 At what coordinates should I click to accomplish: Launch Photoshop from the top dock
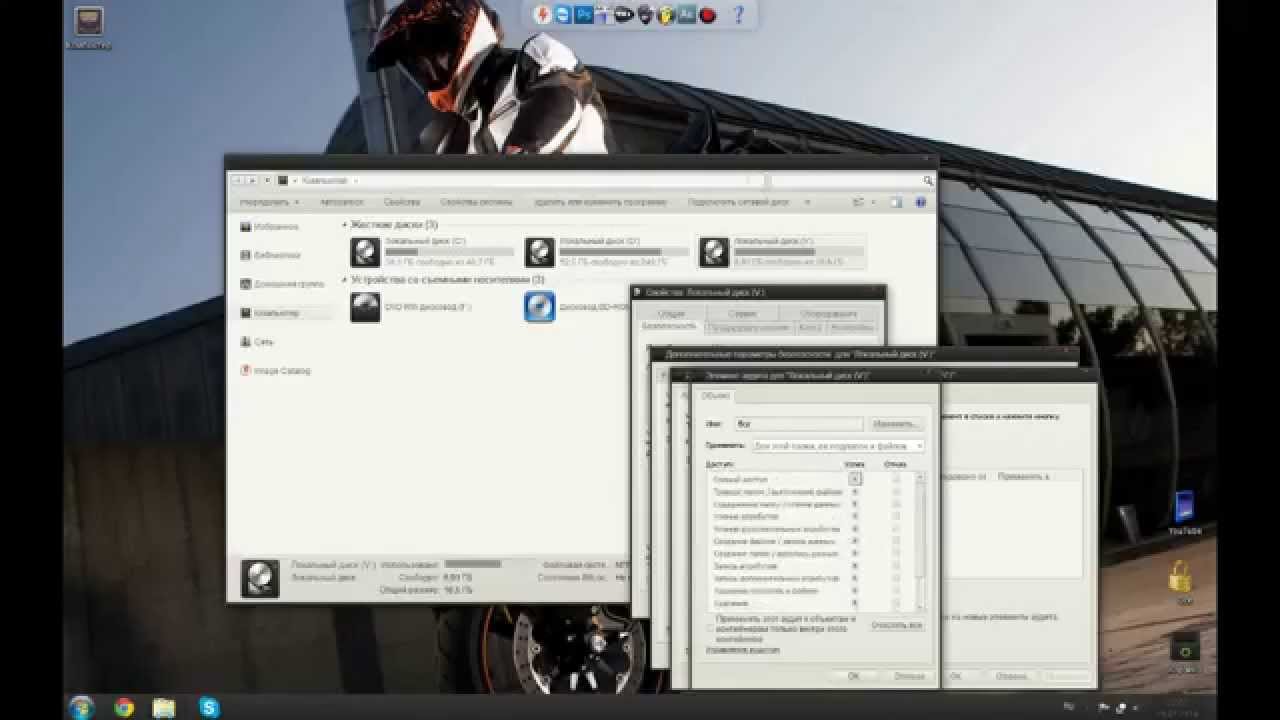tap(584, 15)
